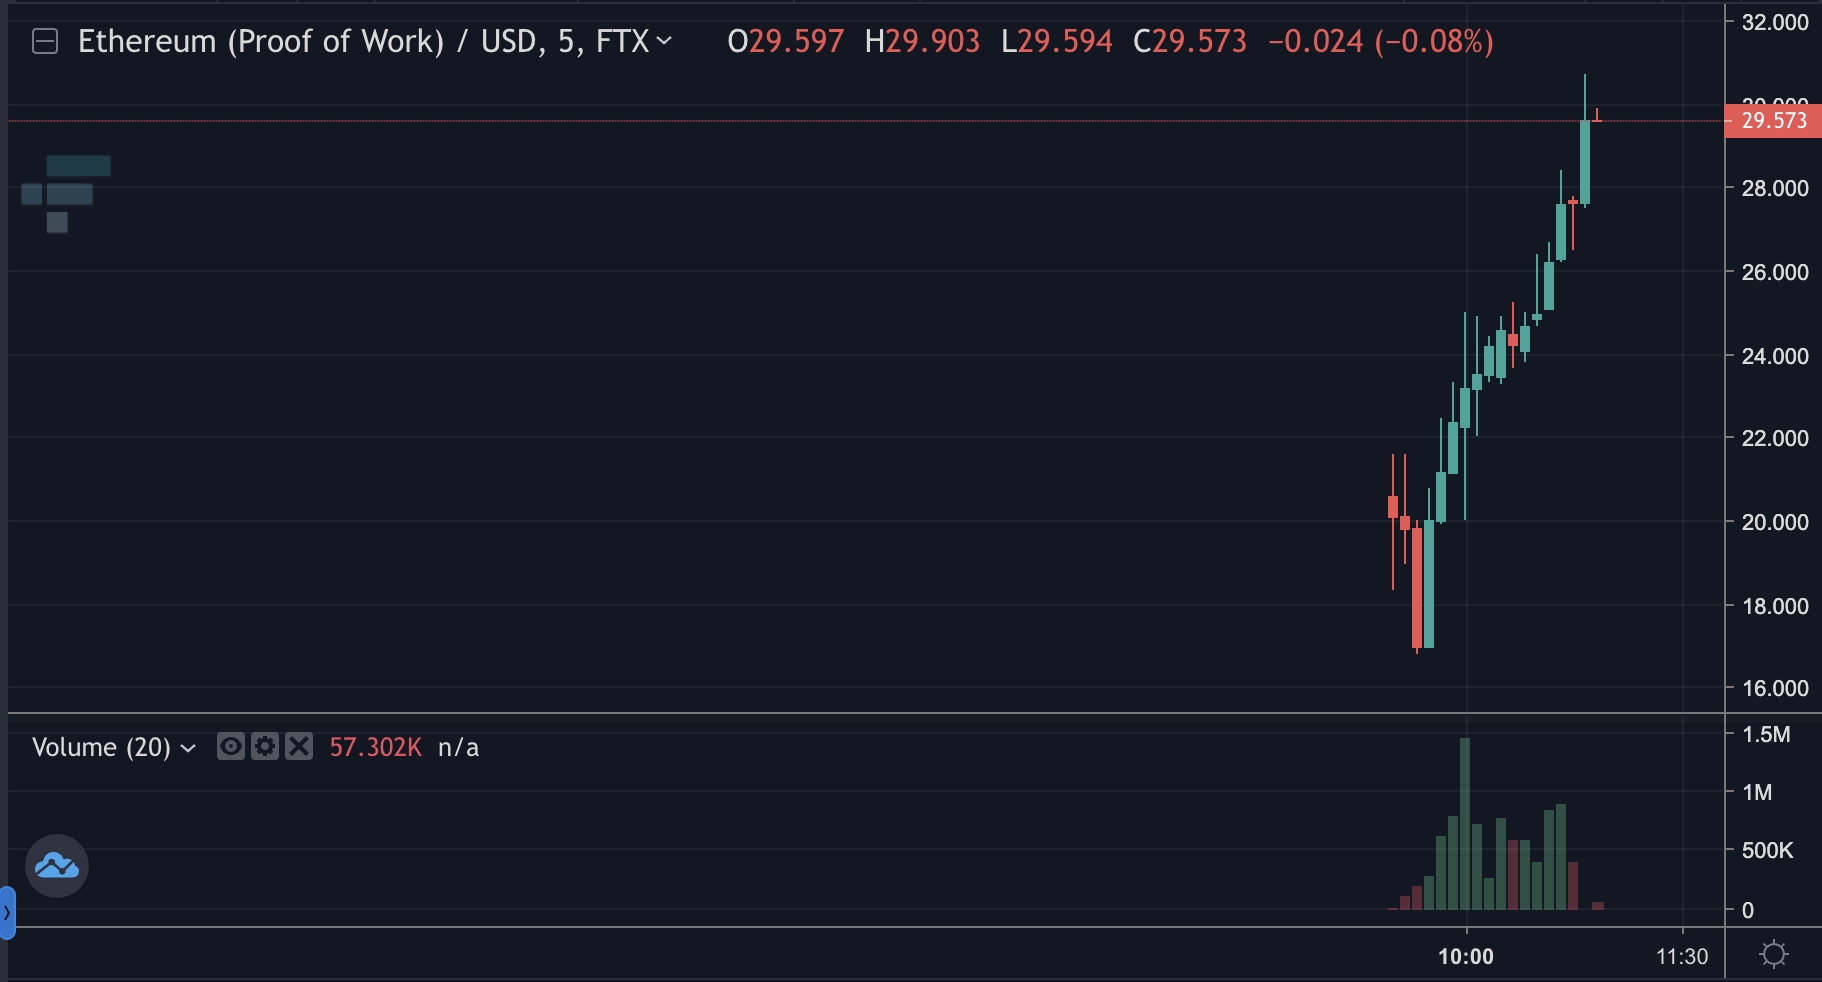
Task: Toggle Volume indicator visibility eye icon
Action: pyautogui.click(x=231, y=746)
